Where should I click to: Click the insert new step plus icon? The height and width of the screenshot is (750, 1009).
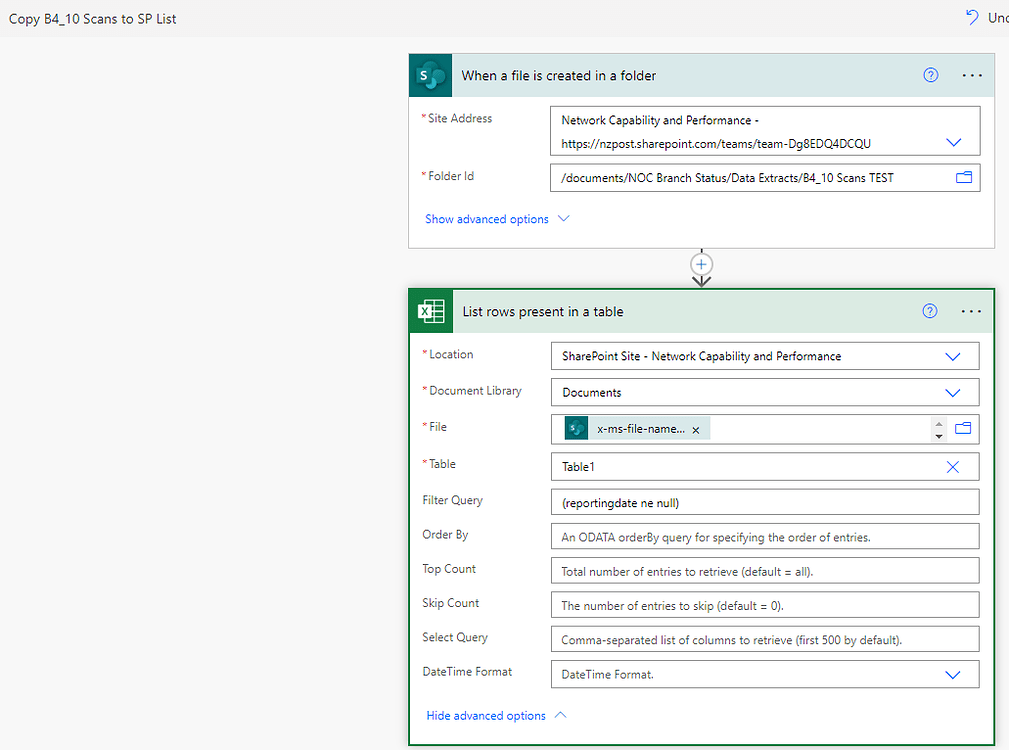click(701, 265)
